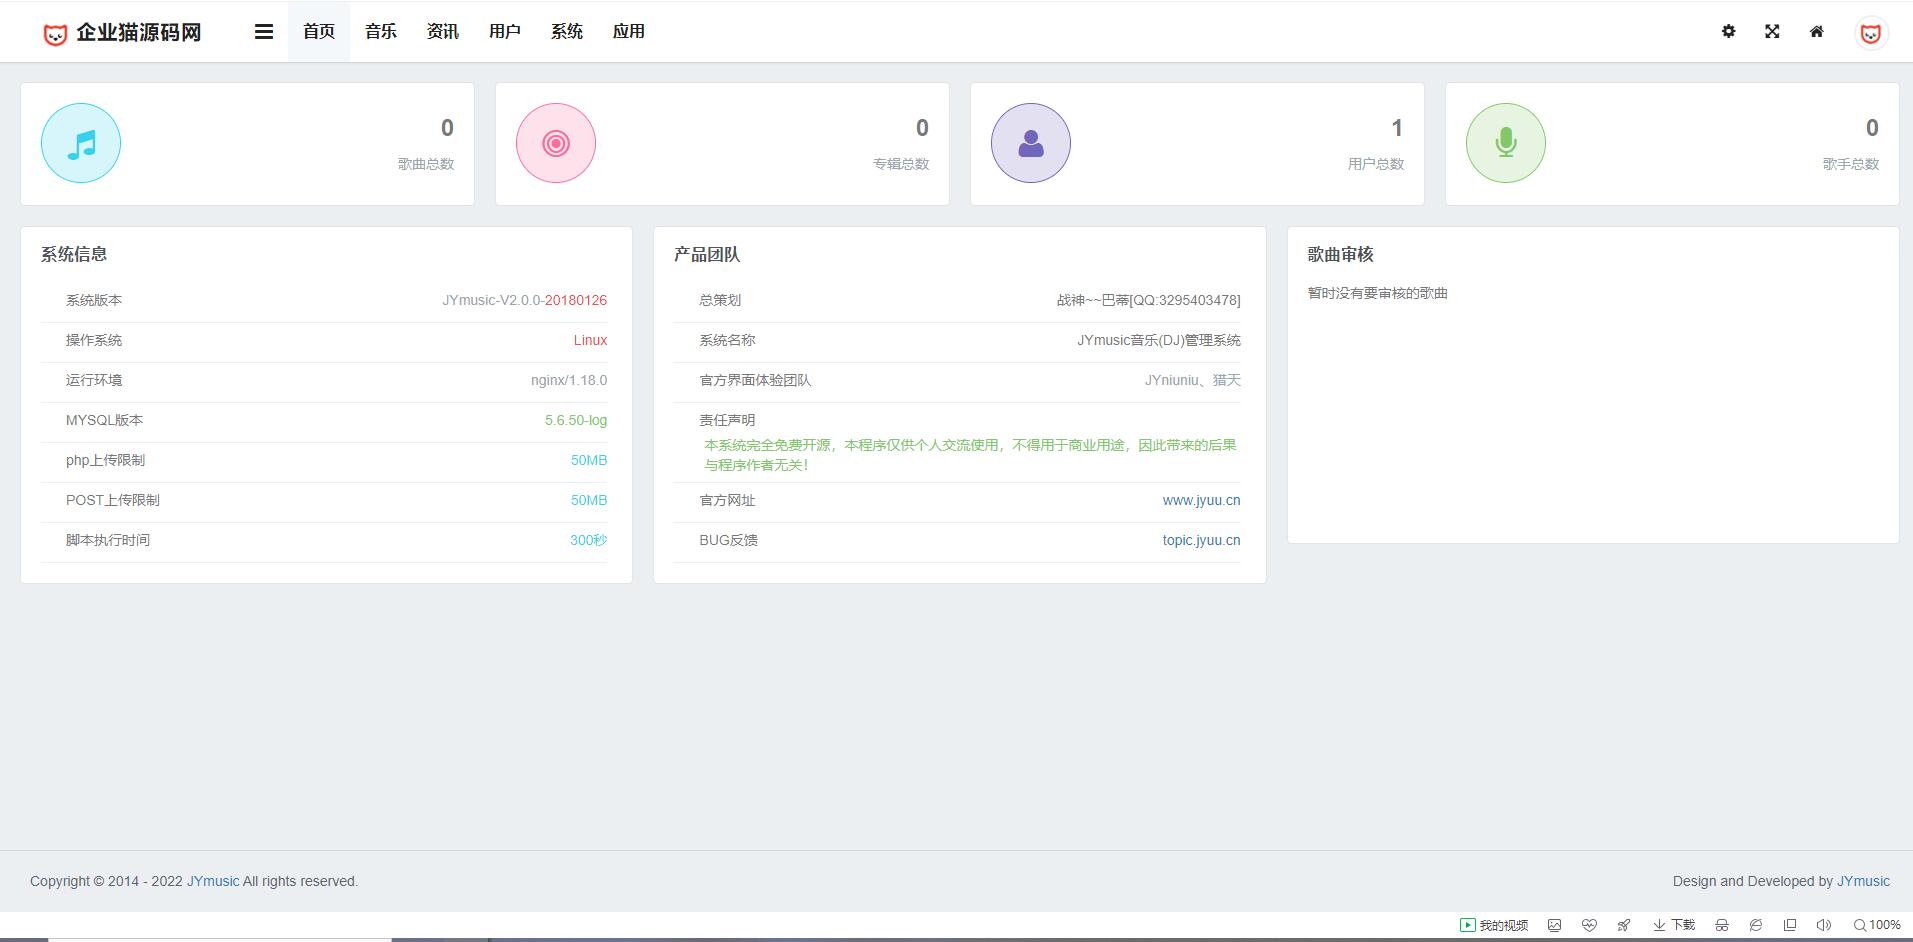
Task: Click the purple user total icon
Action: (1031, 143)
